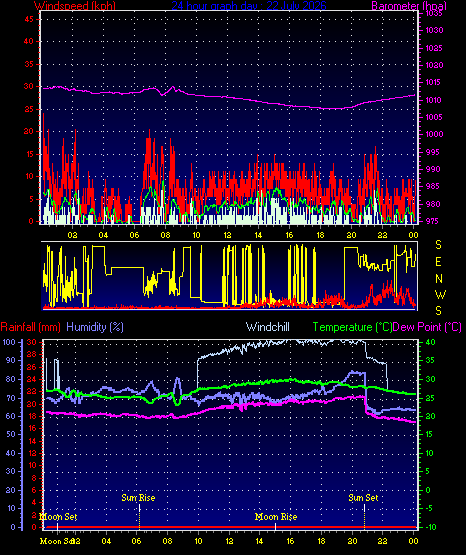
Task: Click the Sun Set marker label
Action: (x=363, y=498)
